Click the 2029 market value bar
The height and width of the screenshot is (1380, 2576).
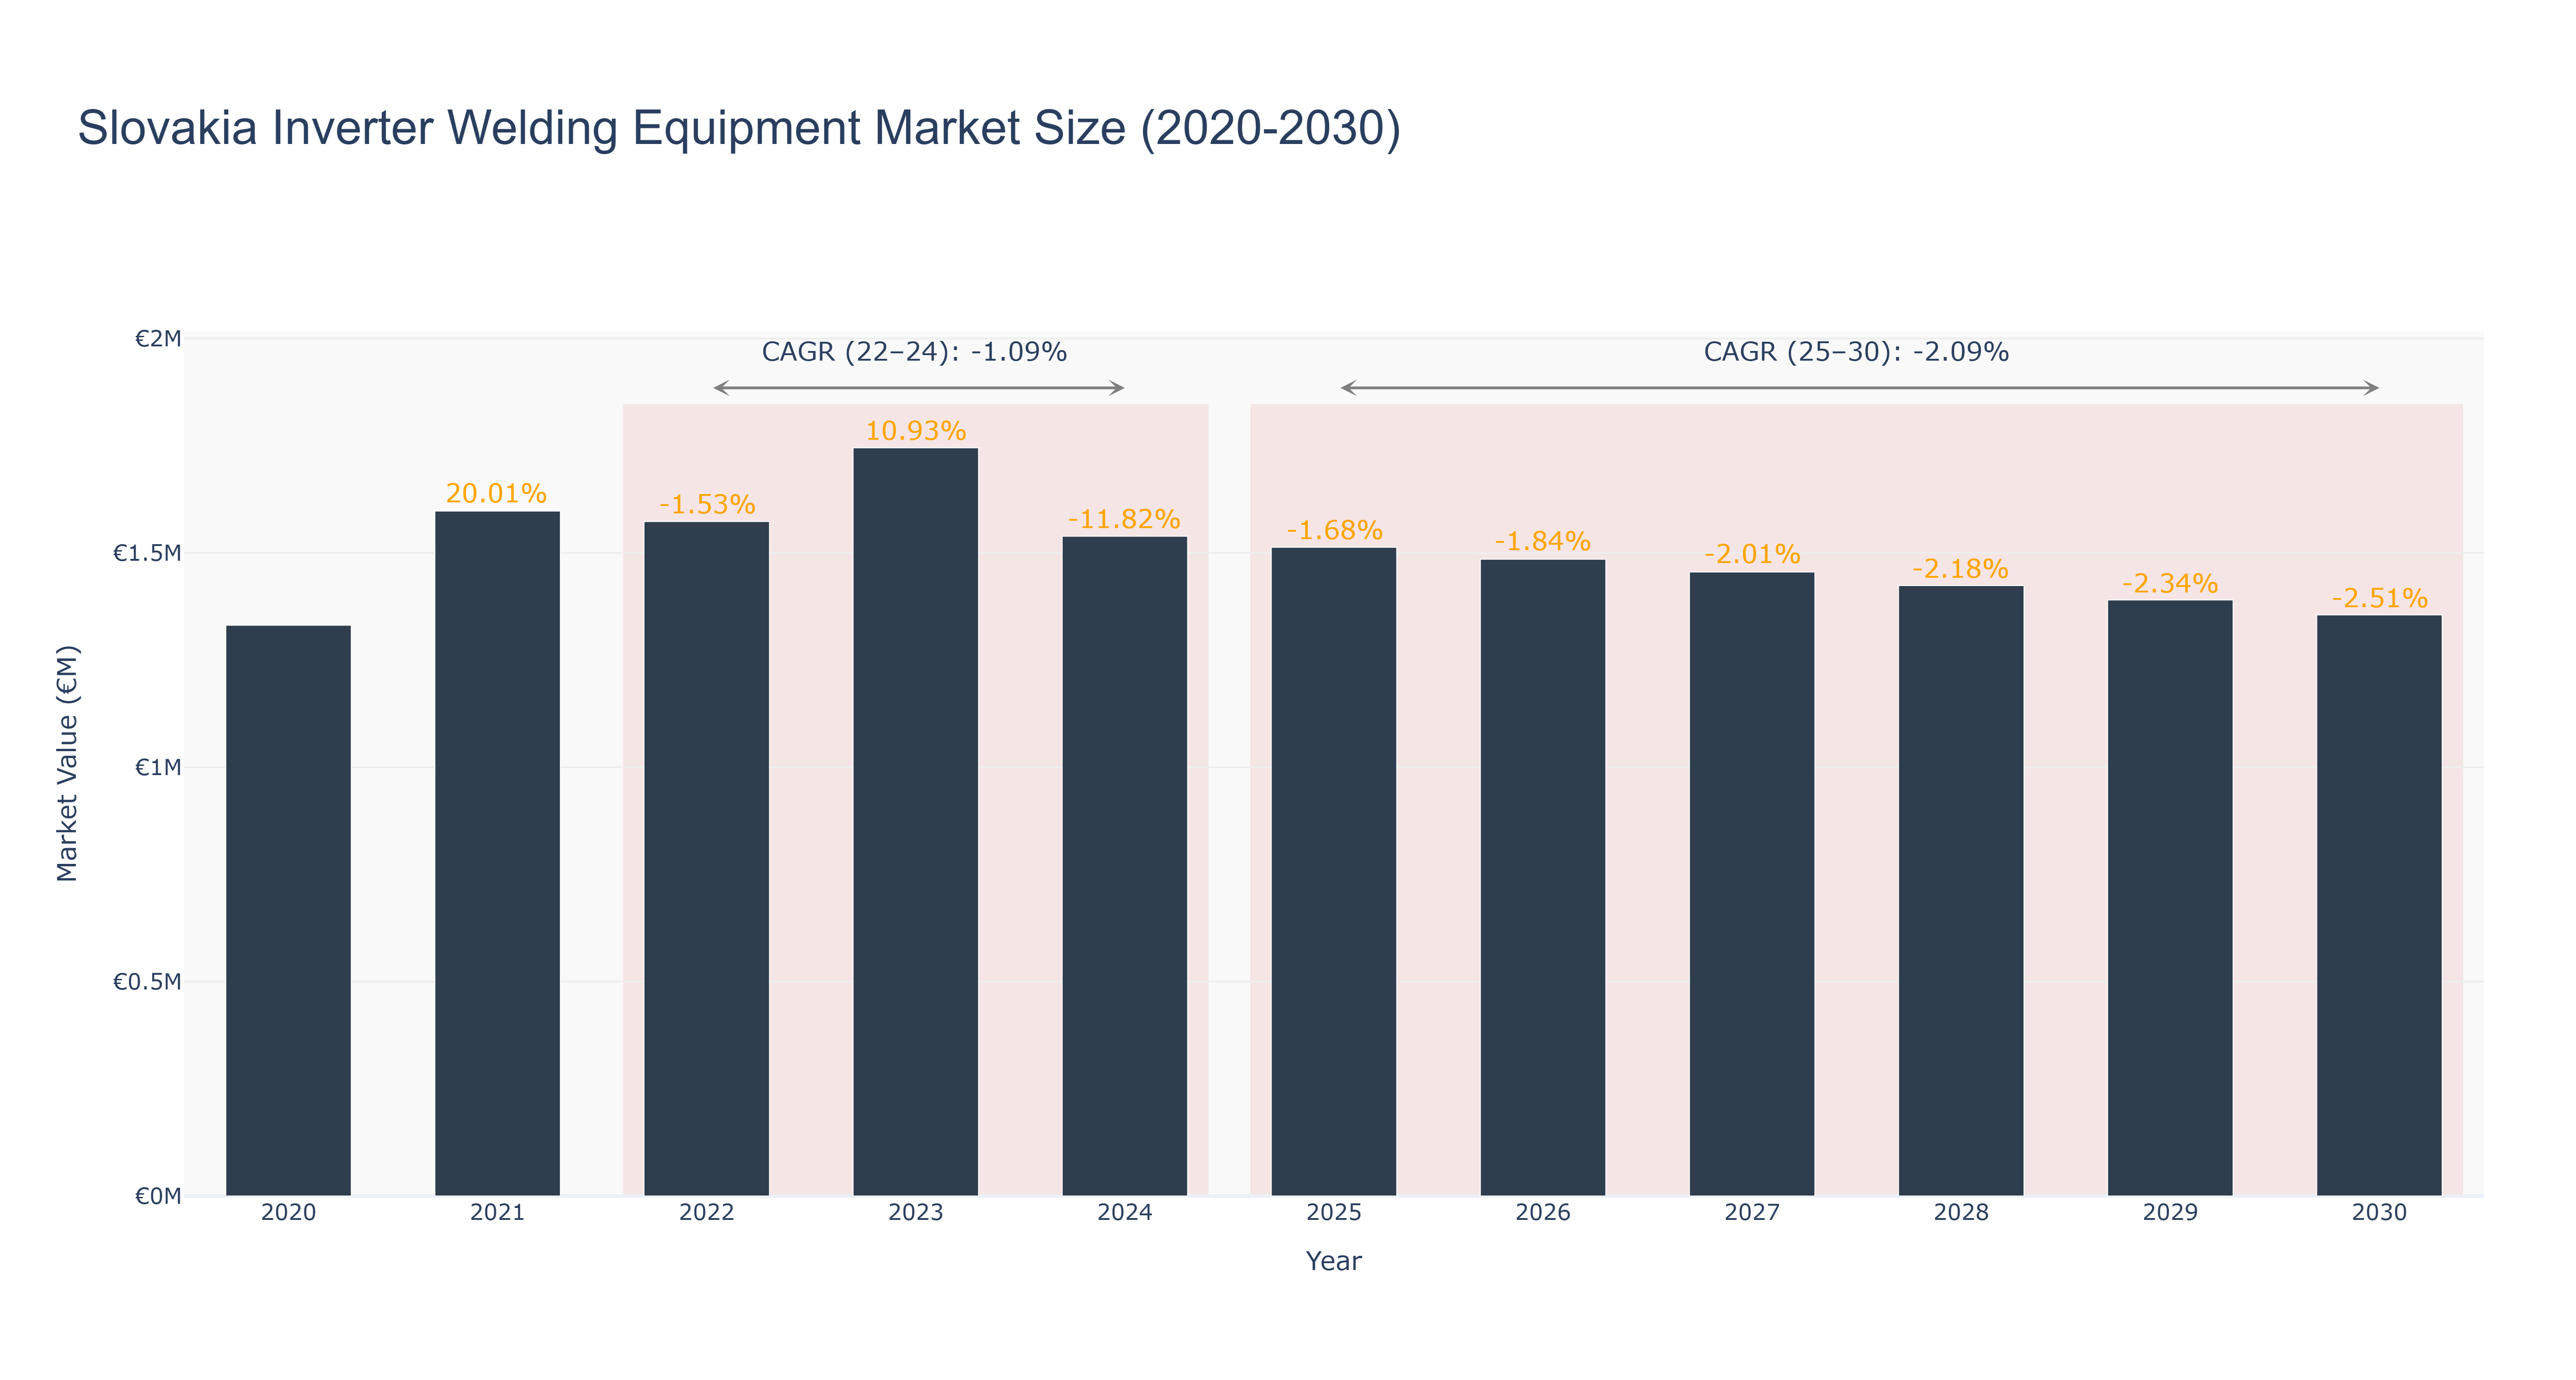click(2170, 898)
